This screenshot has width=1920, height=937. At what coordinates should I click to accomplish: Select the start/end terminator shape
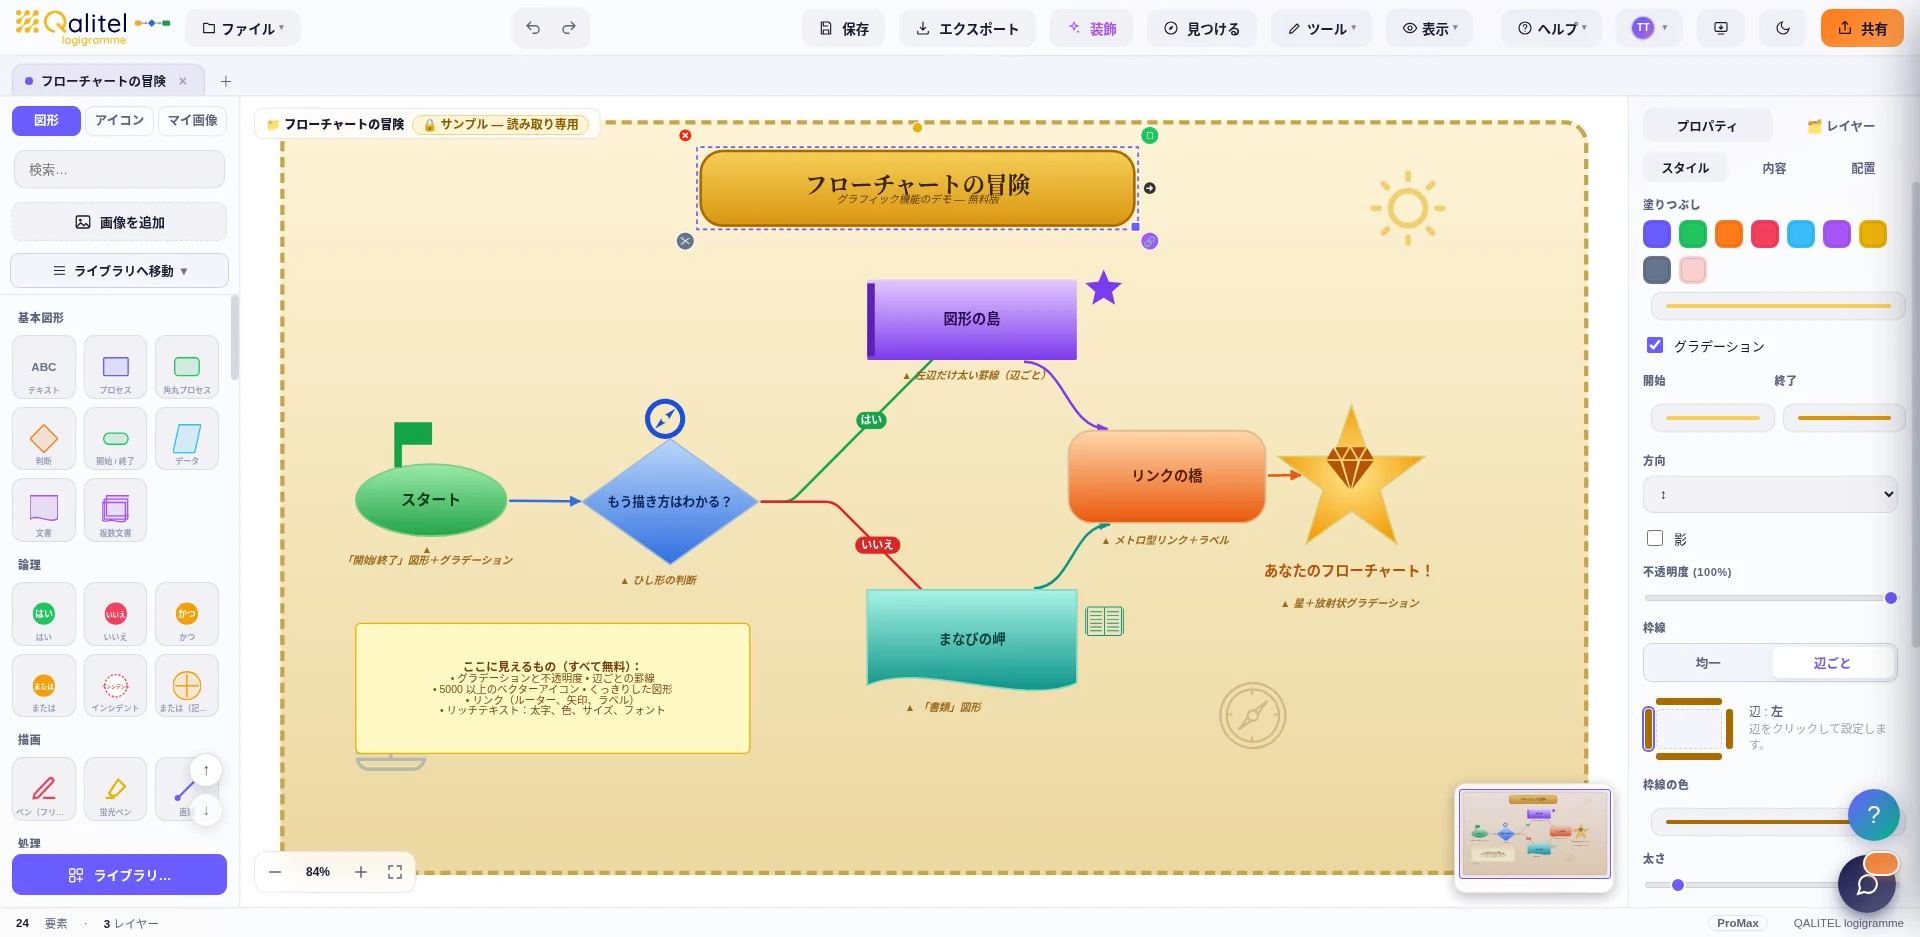tap(116, 439)
